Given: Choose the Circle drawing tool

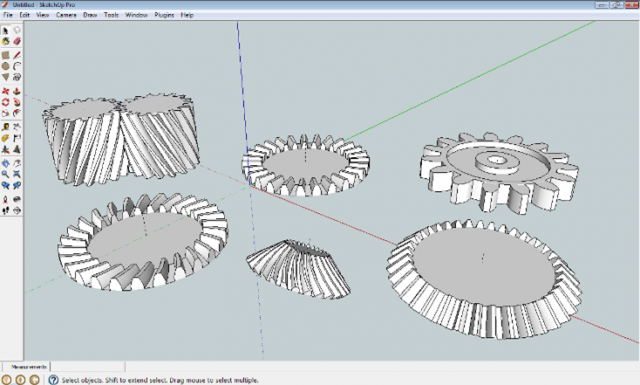Looking at the screenshot, I should pyautogui.click(x=5, y=66).
